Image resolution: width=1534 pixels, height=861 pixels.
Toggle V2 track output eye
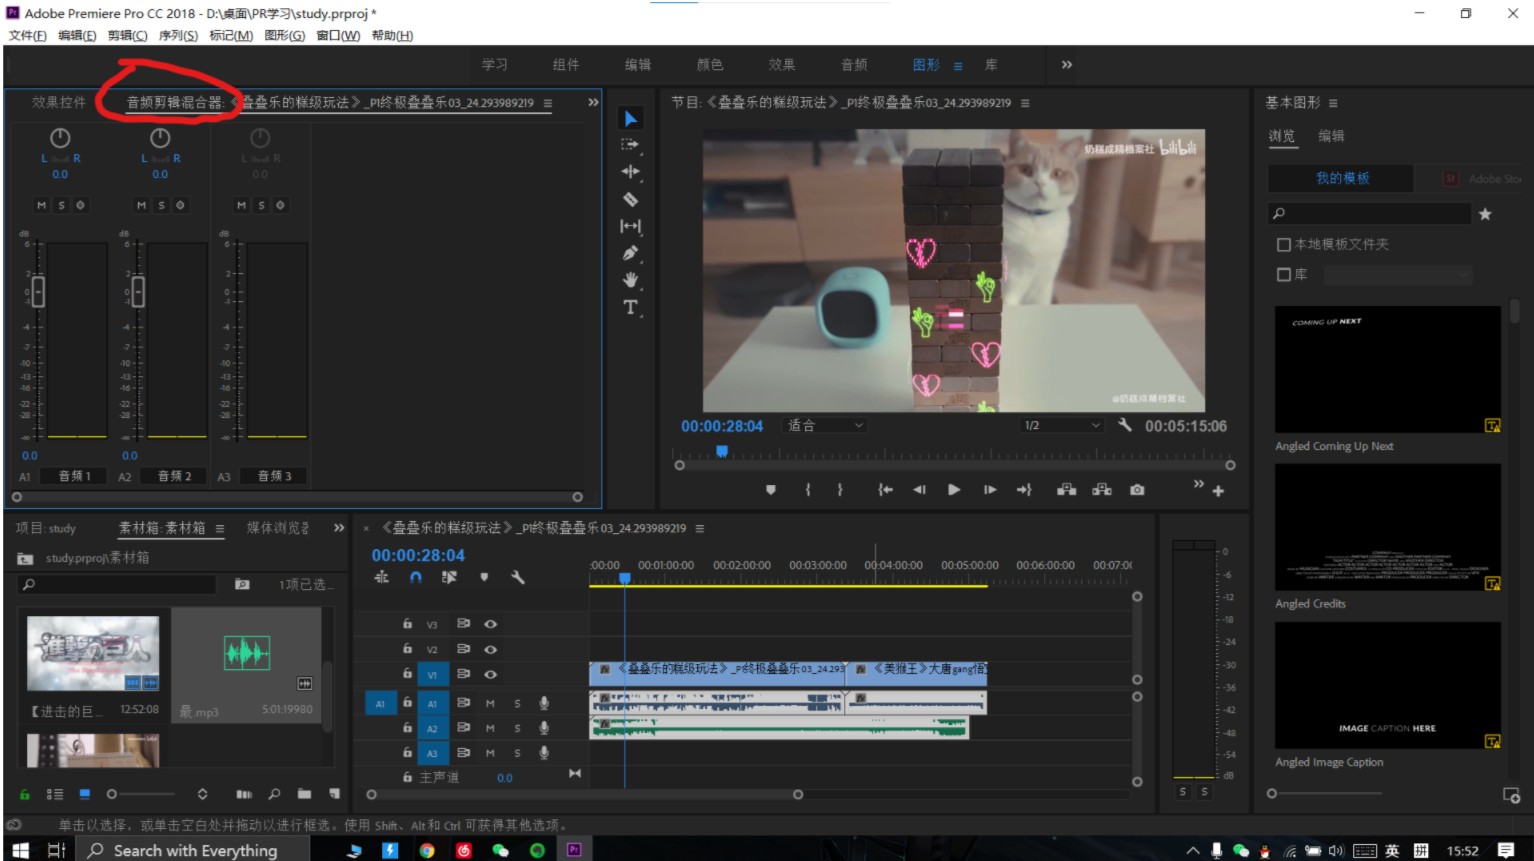pos(490,649)
